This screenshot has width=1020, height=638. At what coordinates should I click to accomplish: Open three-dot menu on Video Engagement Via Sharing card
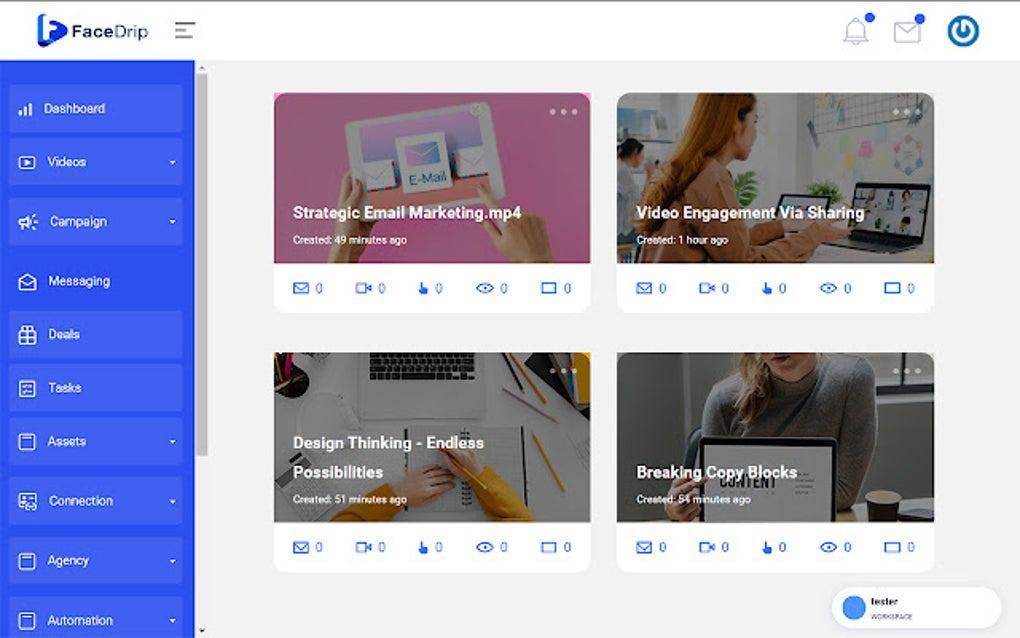pyautogui.click(x=907, y=112)
